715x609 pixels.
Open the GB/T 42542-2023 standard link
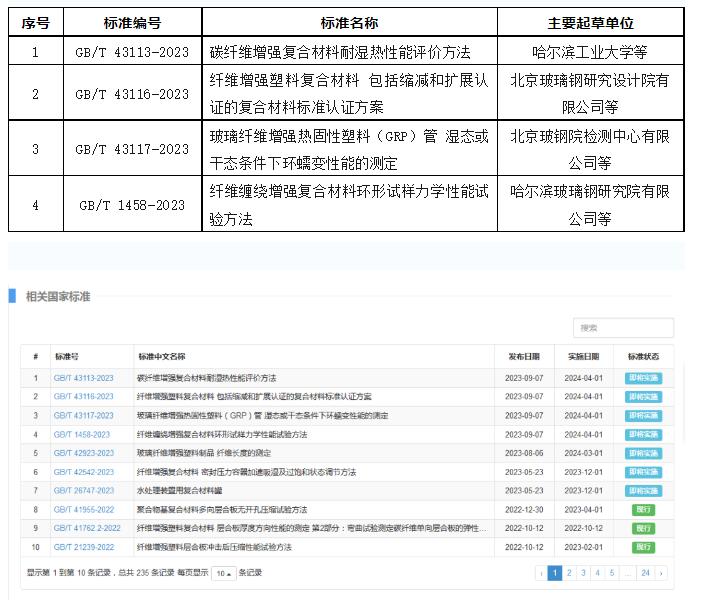pyautogui.click(x=84, y=472)
